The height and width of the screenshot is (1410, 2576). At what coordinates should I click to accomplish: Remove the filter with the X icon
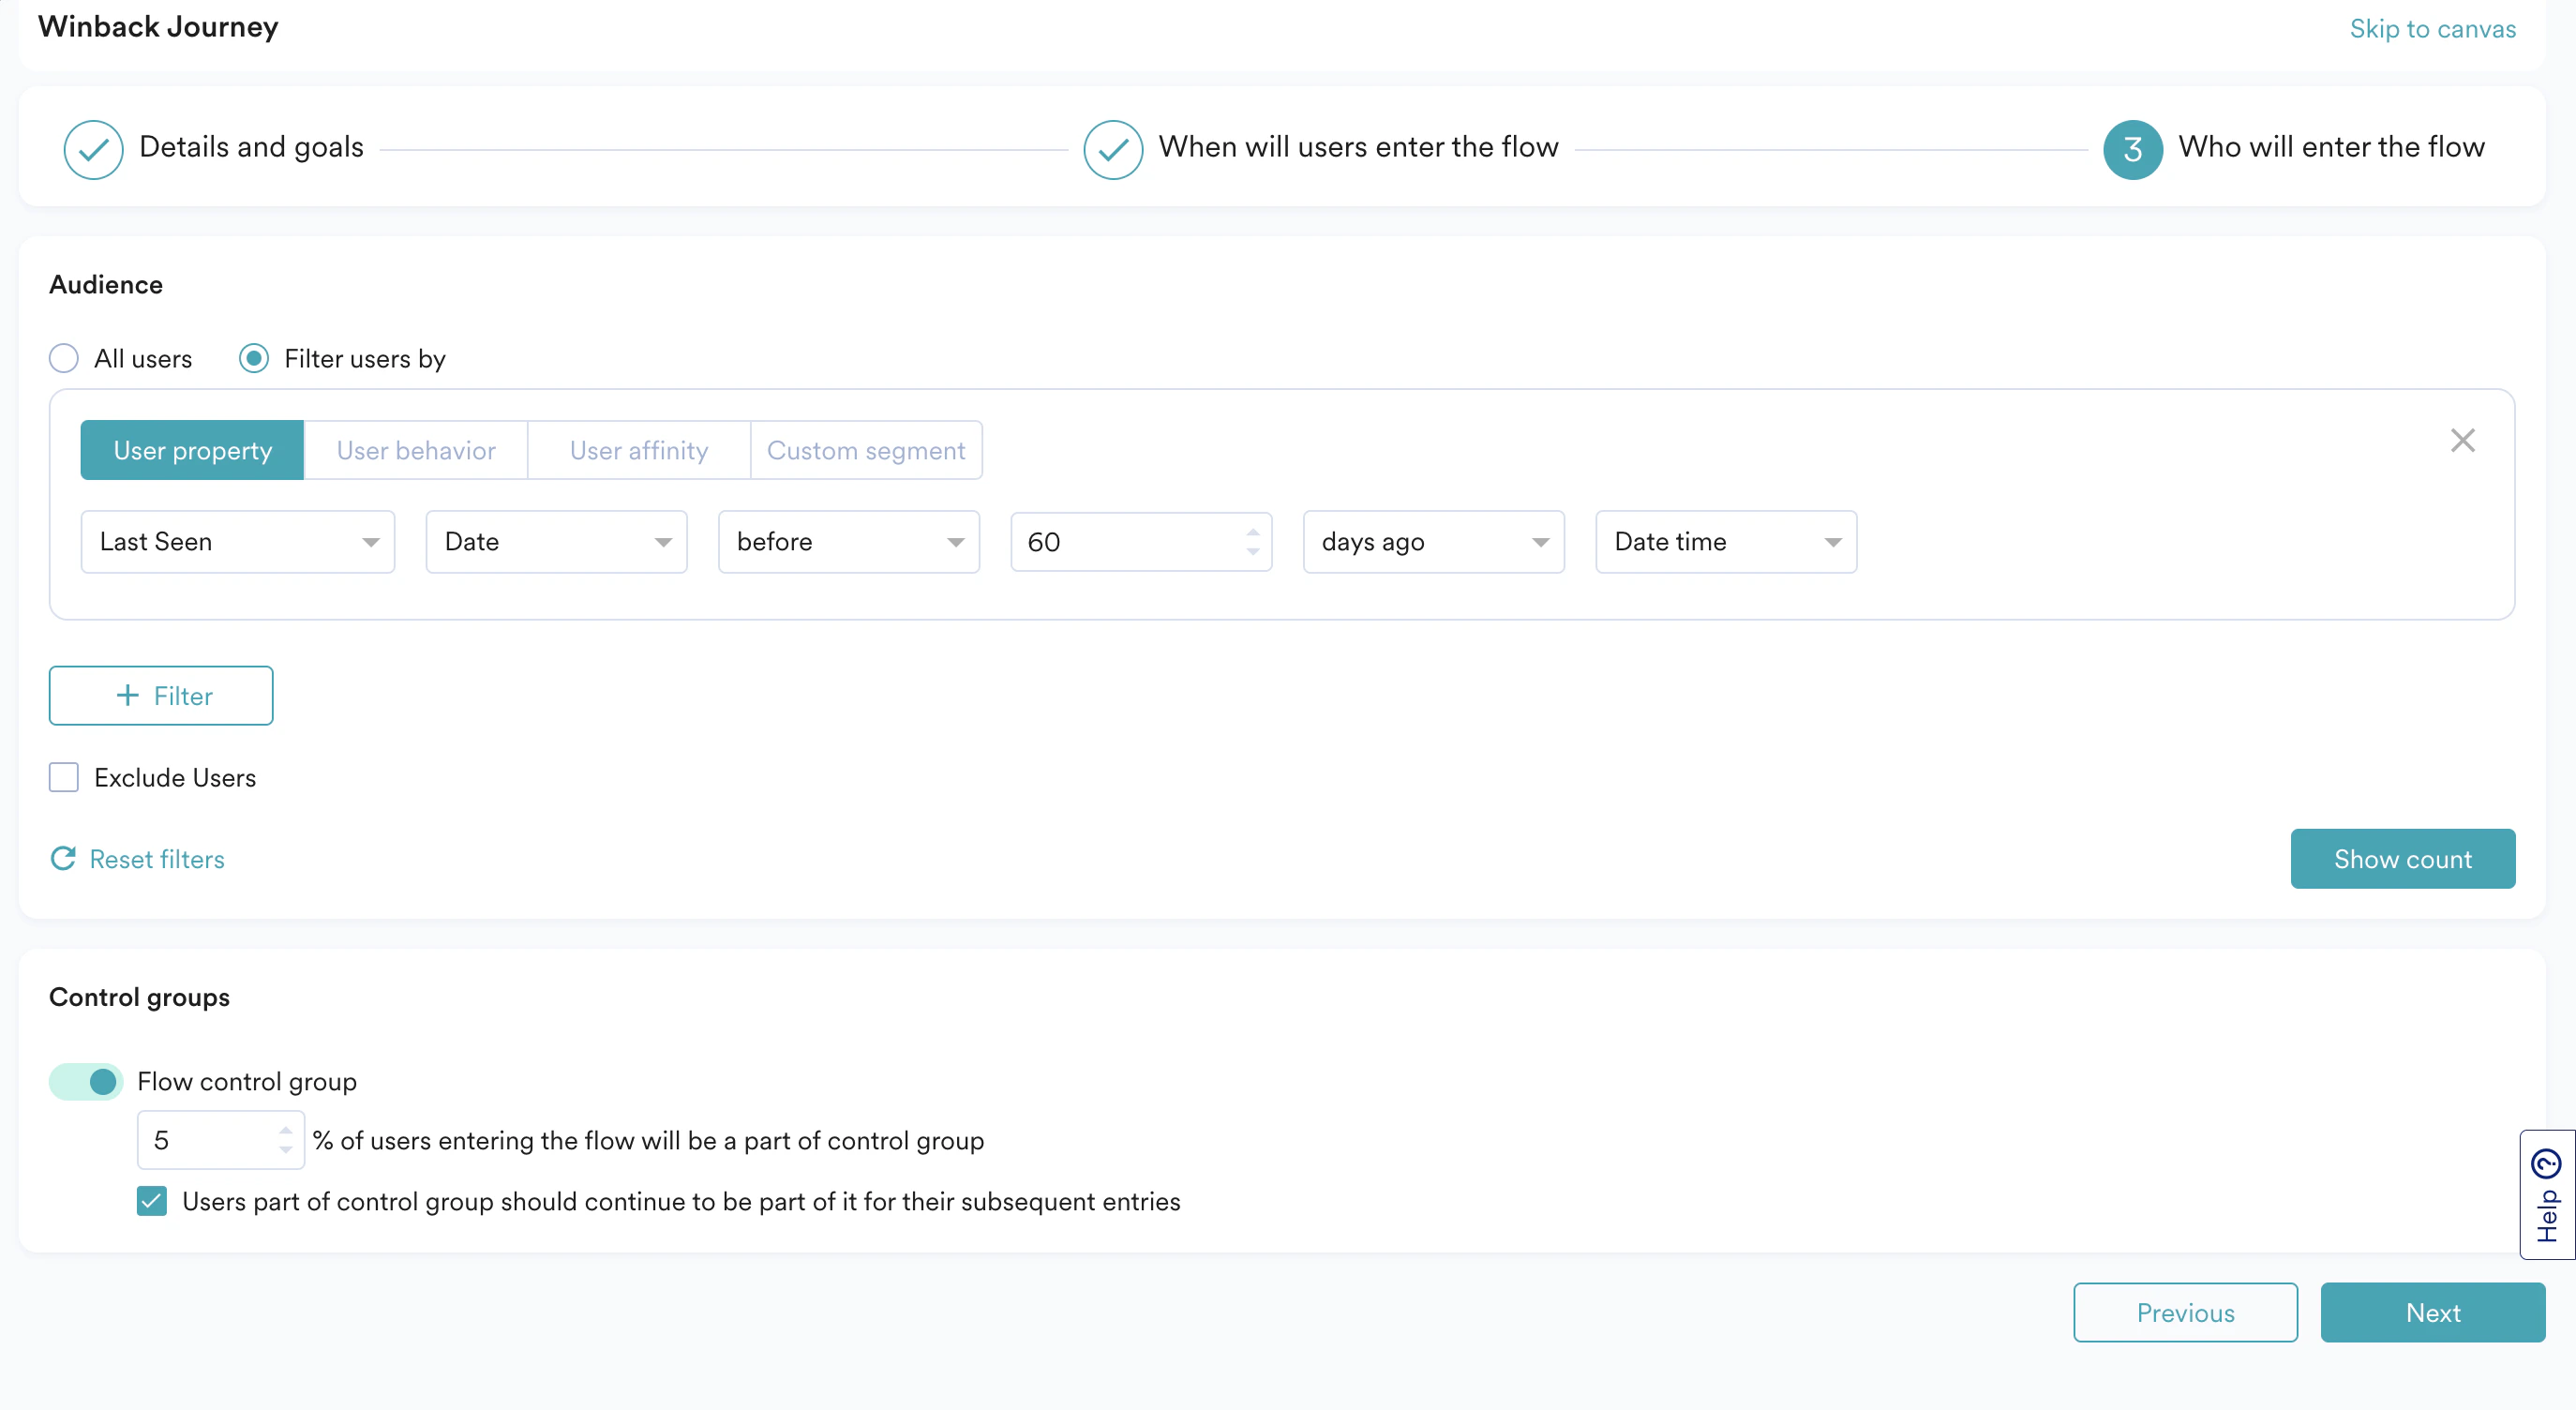[x=2462, y=440]
